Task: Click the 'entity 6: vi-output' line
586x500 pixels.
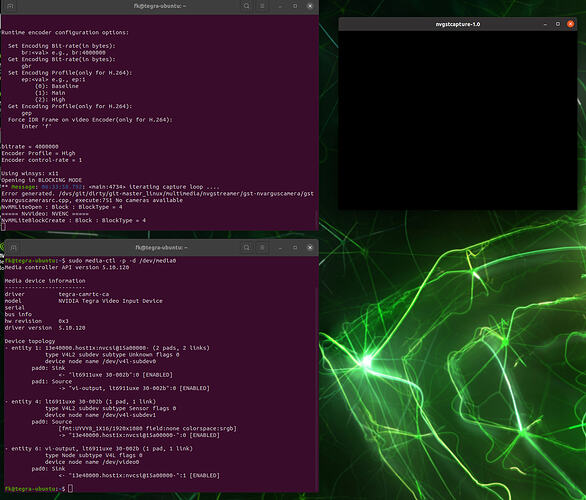Action: click(99, 448)
